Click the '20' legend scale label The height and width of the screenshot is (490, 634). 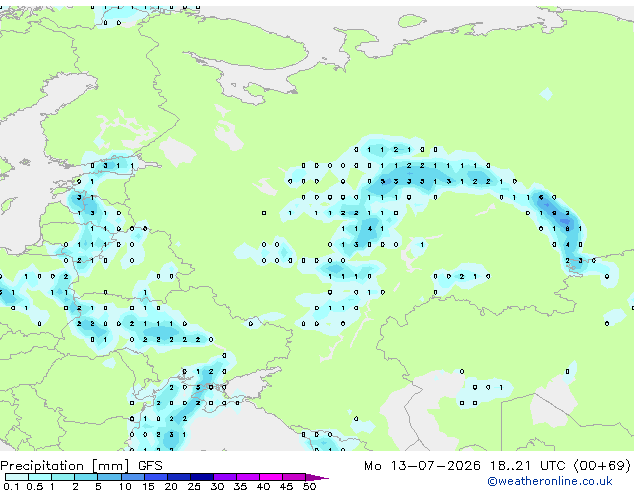click(171, 486)
